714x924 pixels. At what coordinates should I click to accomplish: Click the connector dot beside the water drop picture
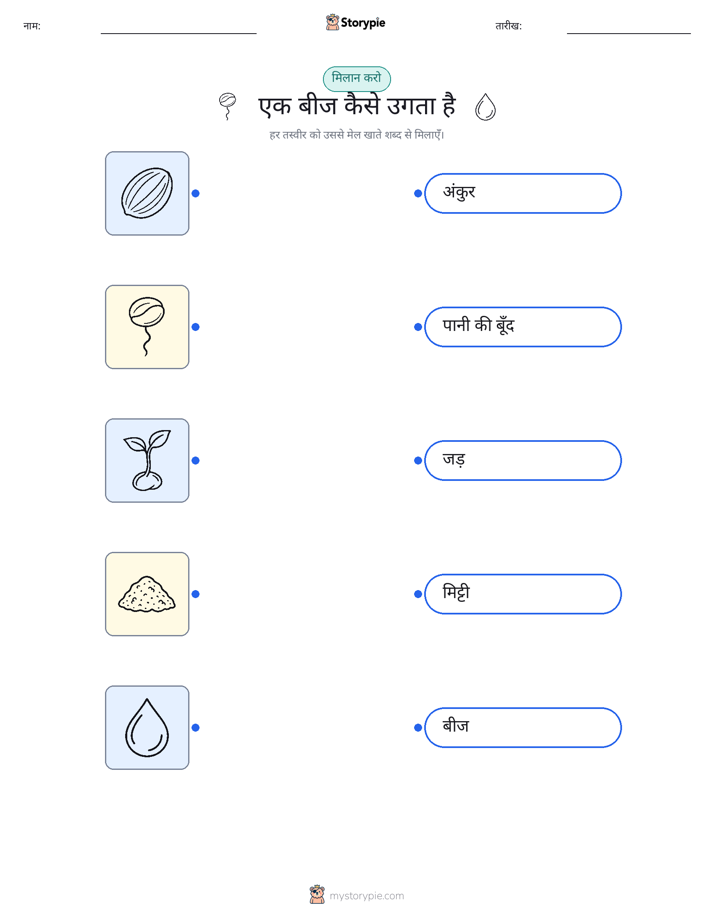click(196, 728)
